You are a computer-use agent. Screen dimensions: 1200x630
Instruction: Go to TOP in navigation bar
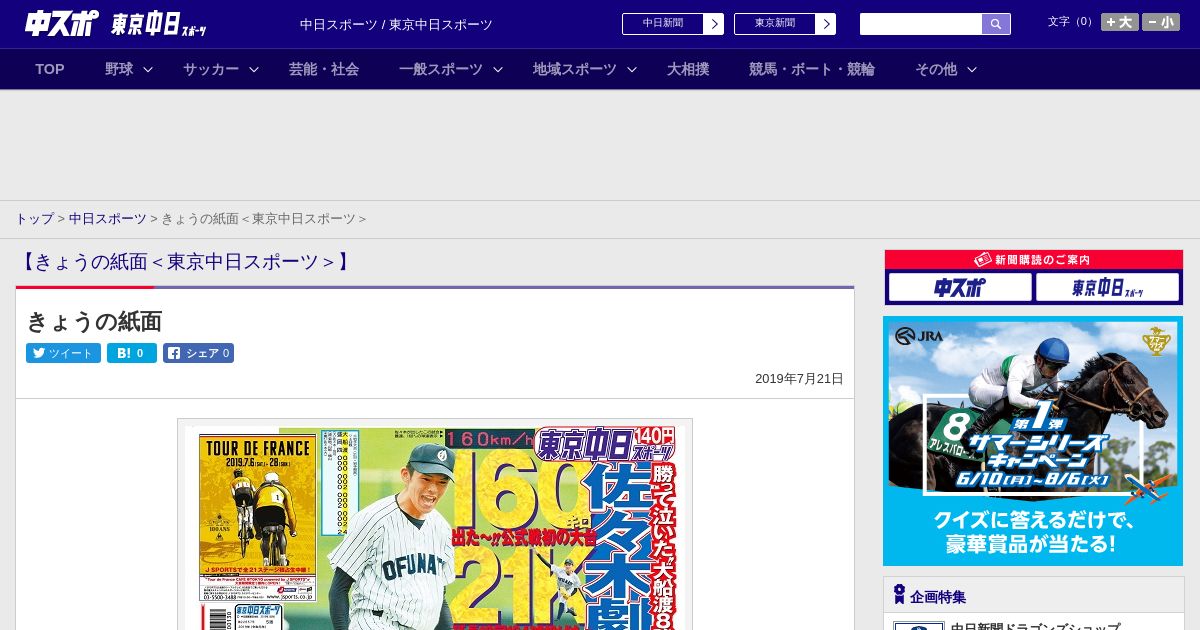pyautogui.click(x=50, y=69)
